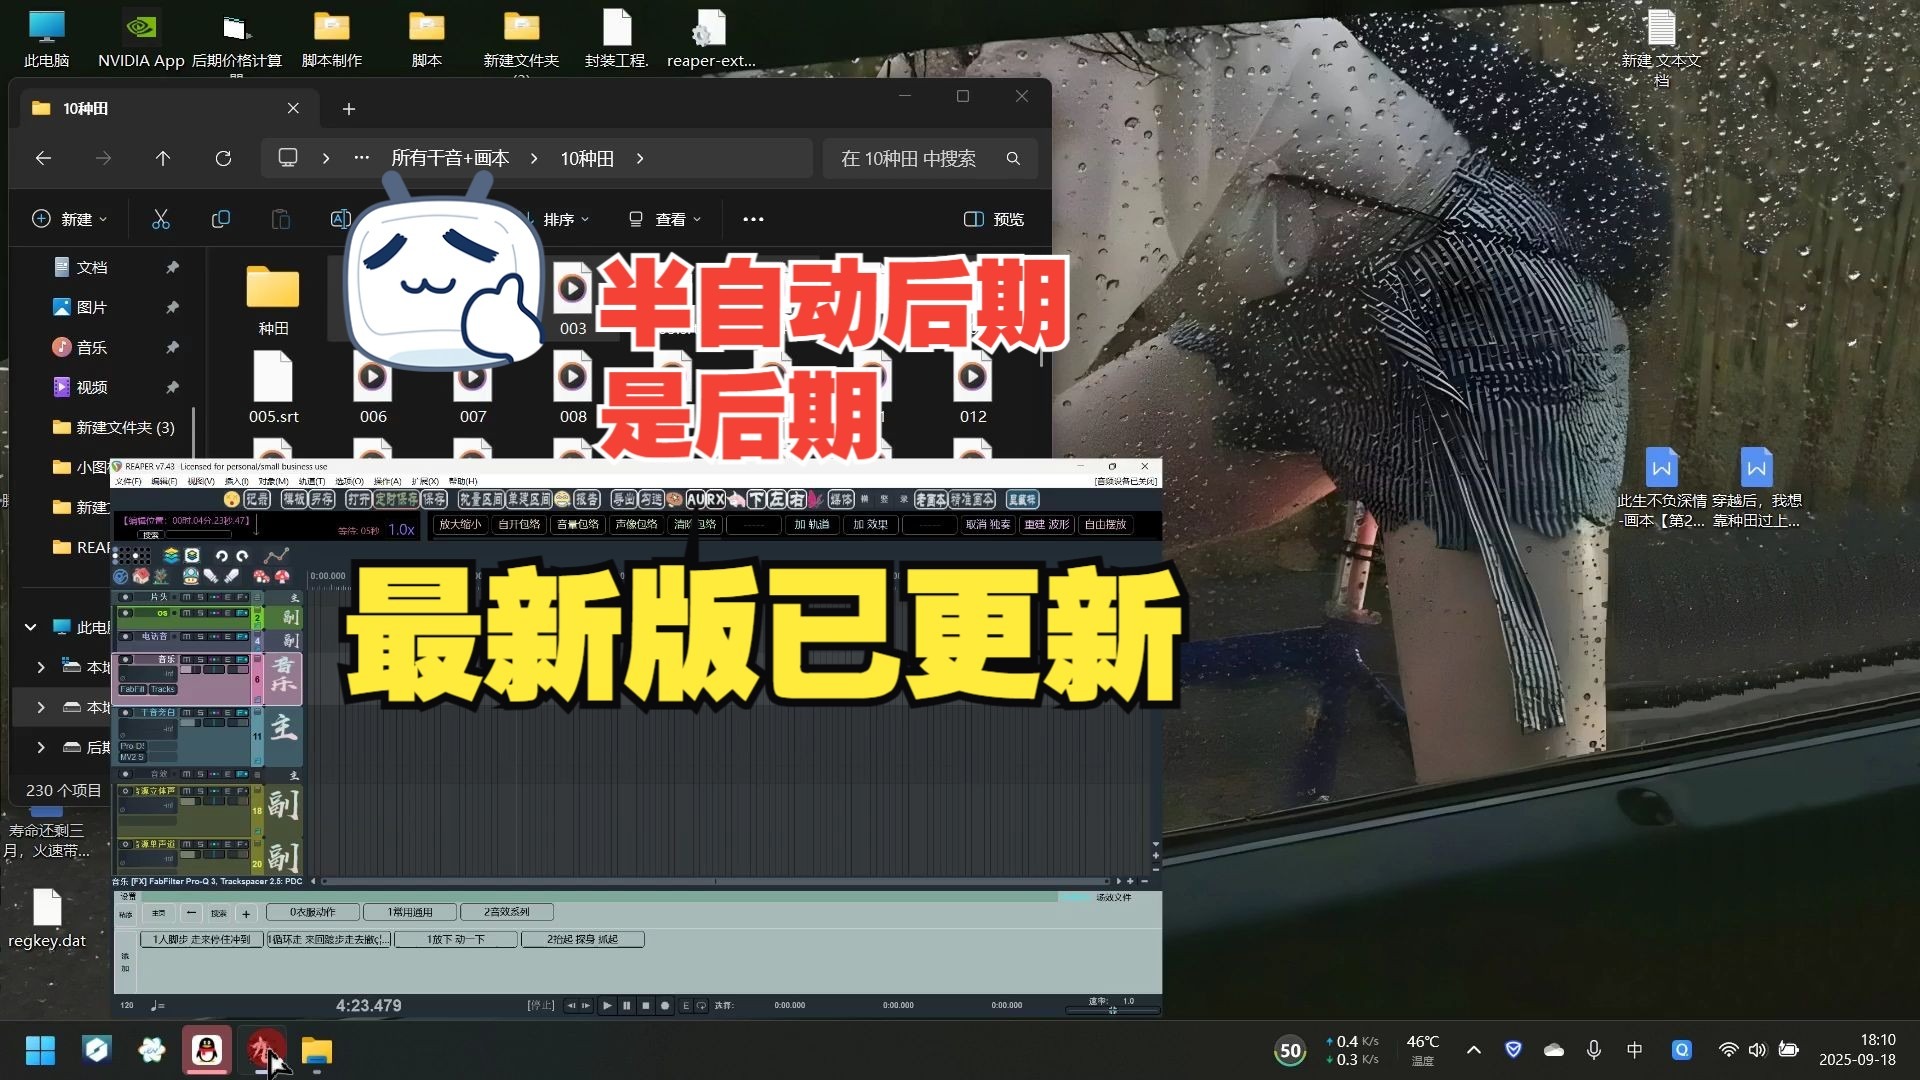This screenshot has width=1920, height=1080.
Task: Click the red mushroom toolbar icon
Action: pos(282,577)
